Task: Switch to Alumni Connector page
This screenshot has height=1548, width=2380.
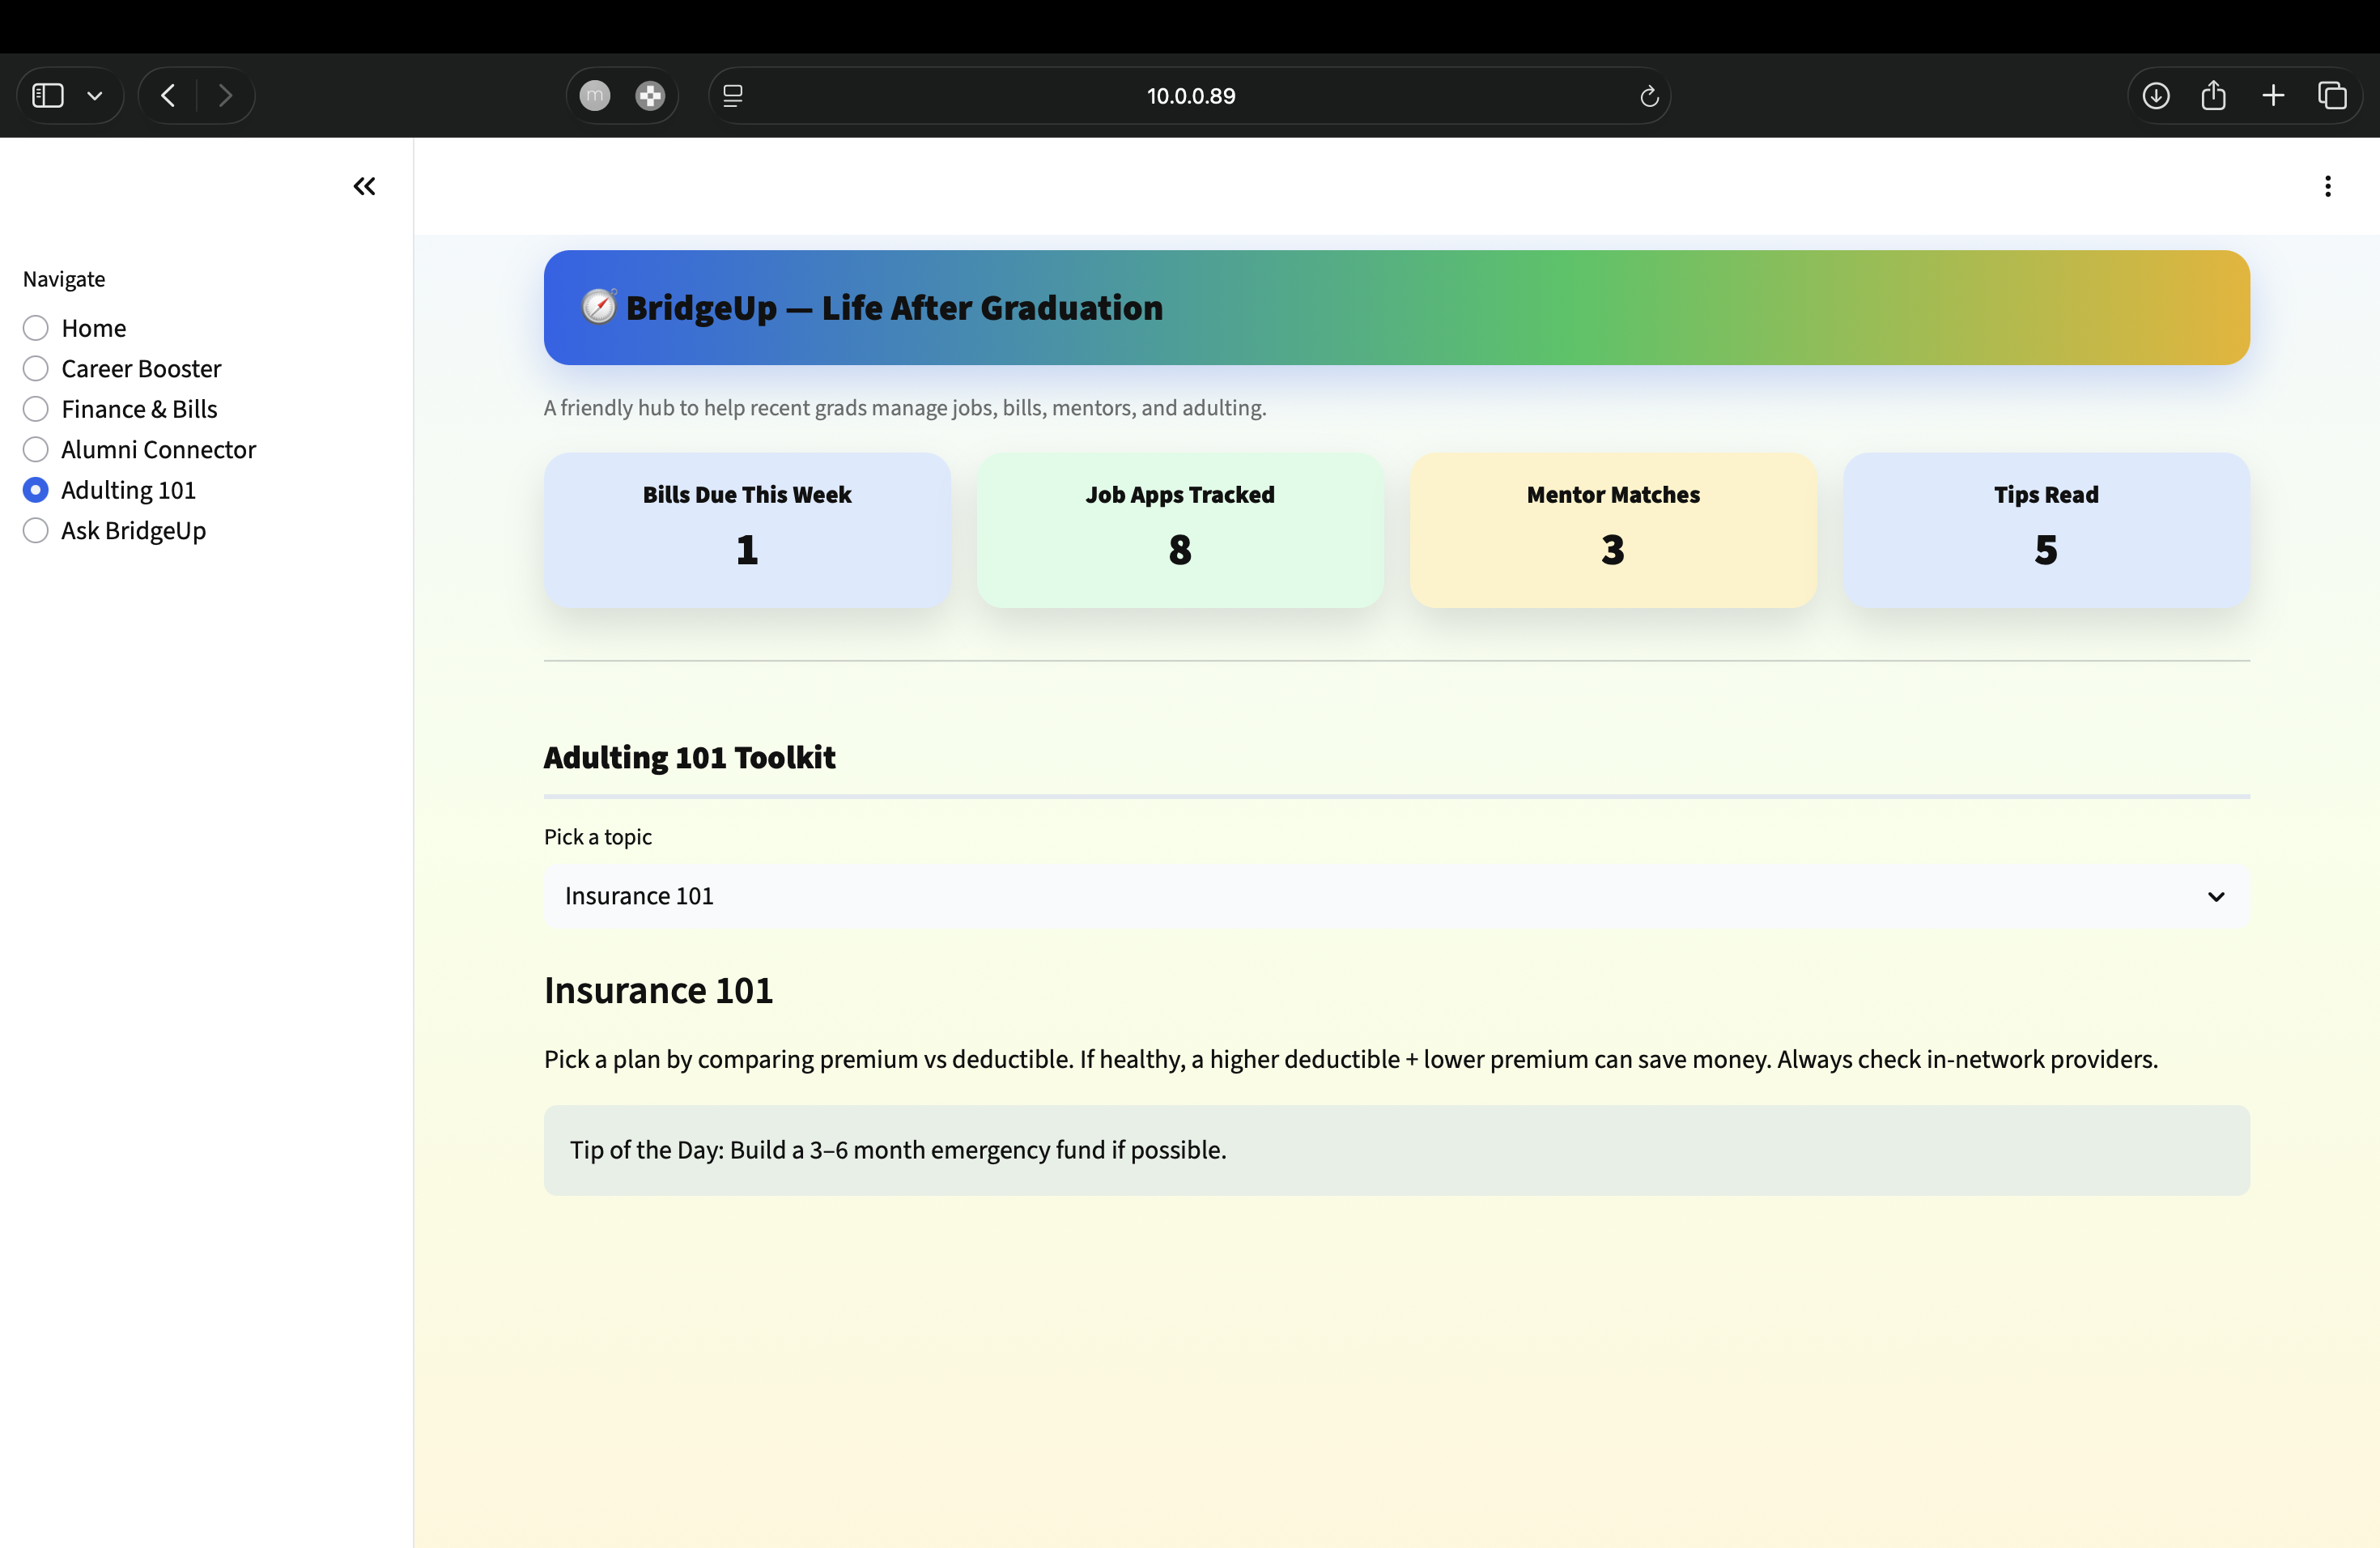Action: click(x=36, y=450)
